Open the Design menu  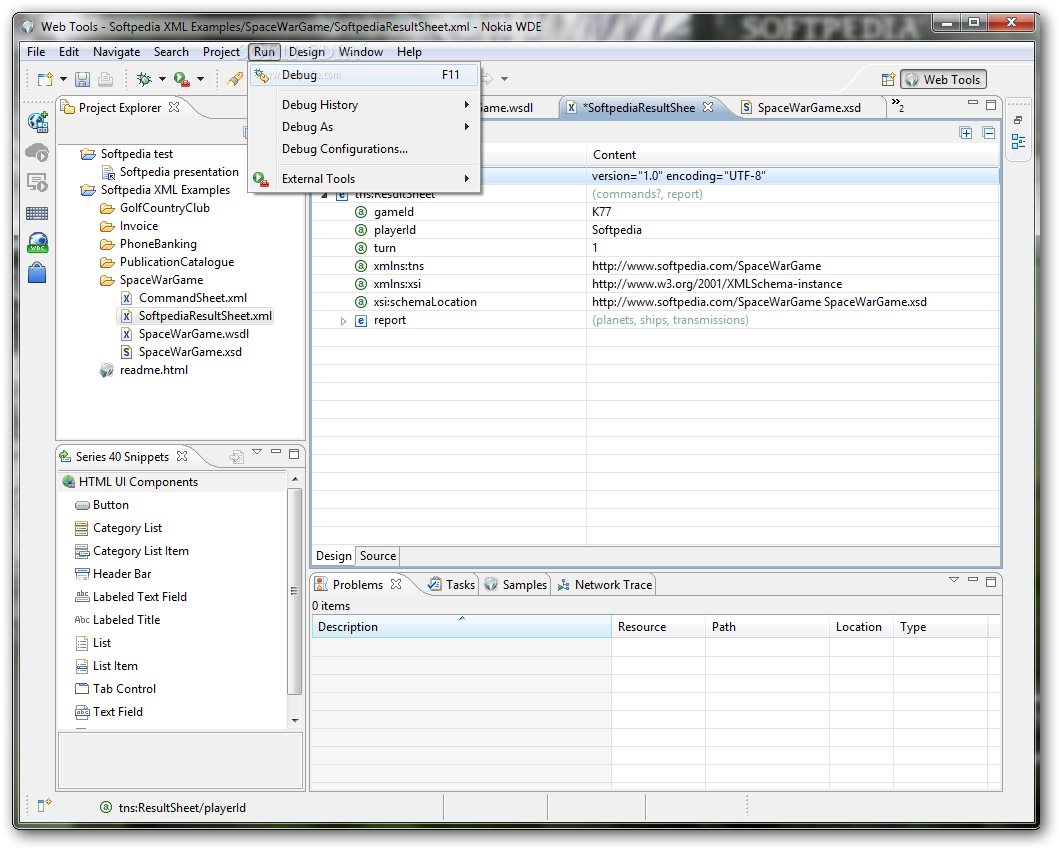click(x=307, y=51)
